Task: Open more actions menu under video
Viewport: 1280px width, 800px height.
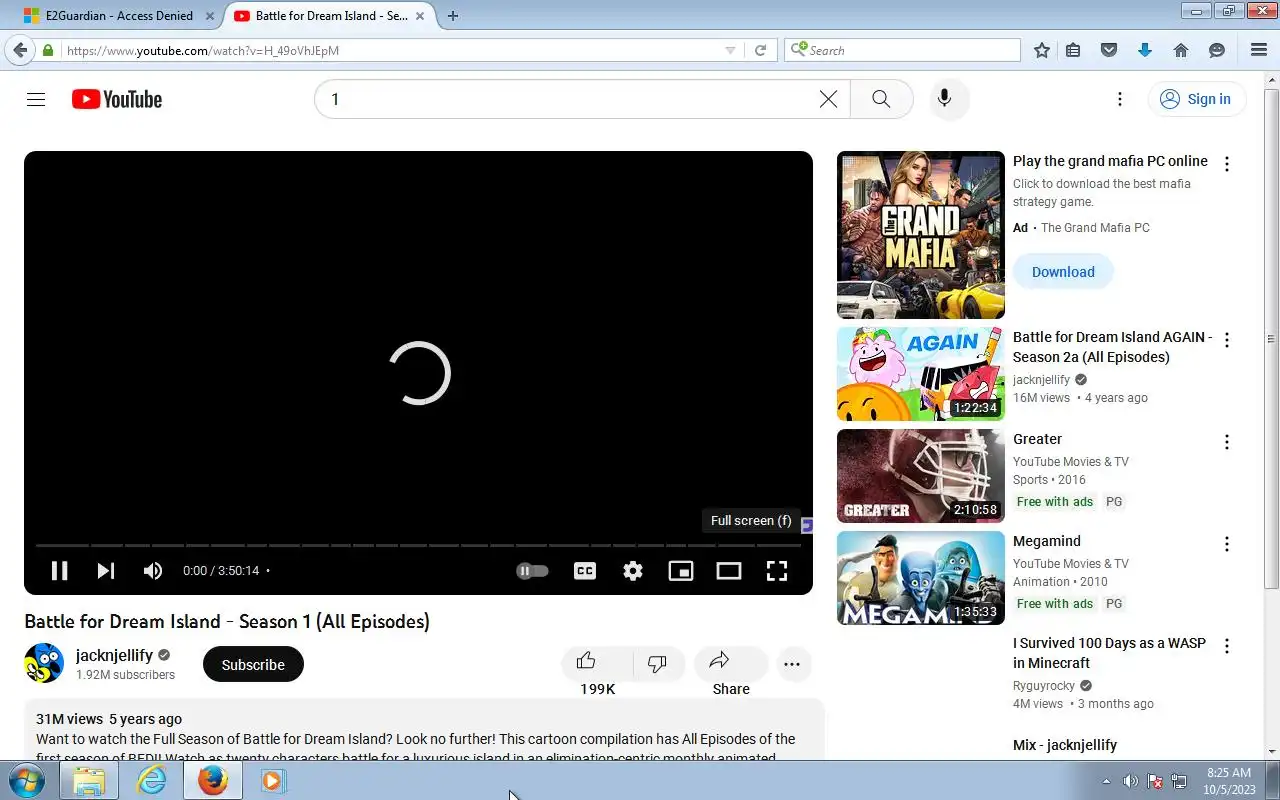Action: [792, 664]
